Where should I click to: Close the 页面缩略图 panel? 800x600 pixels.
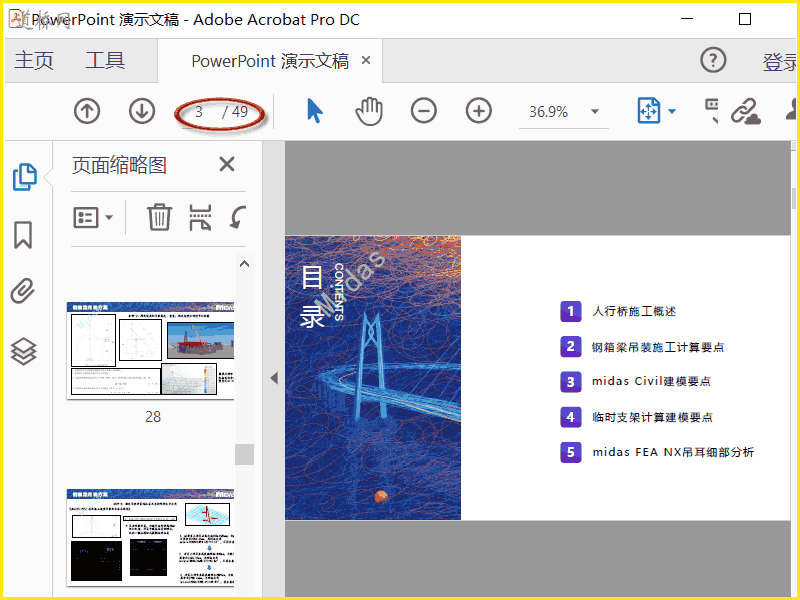(227, 164)
